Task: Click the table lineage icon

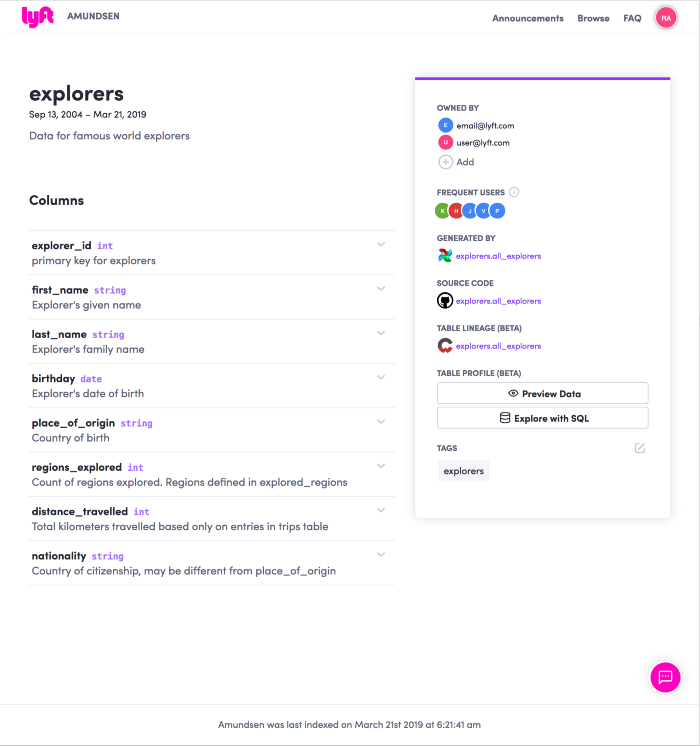Action: click(x=445, y=346)
